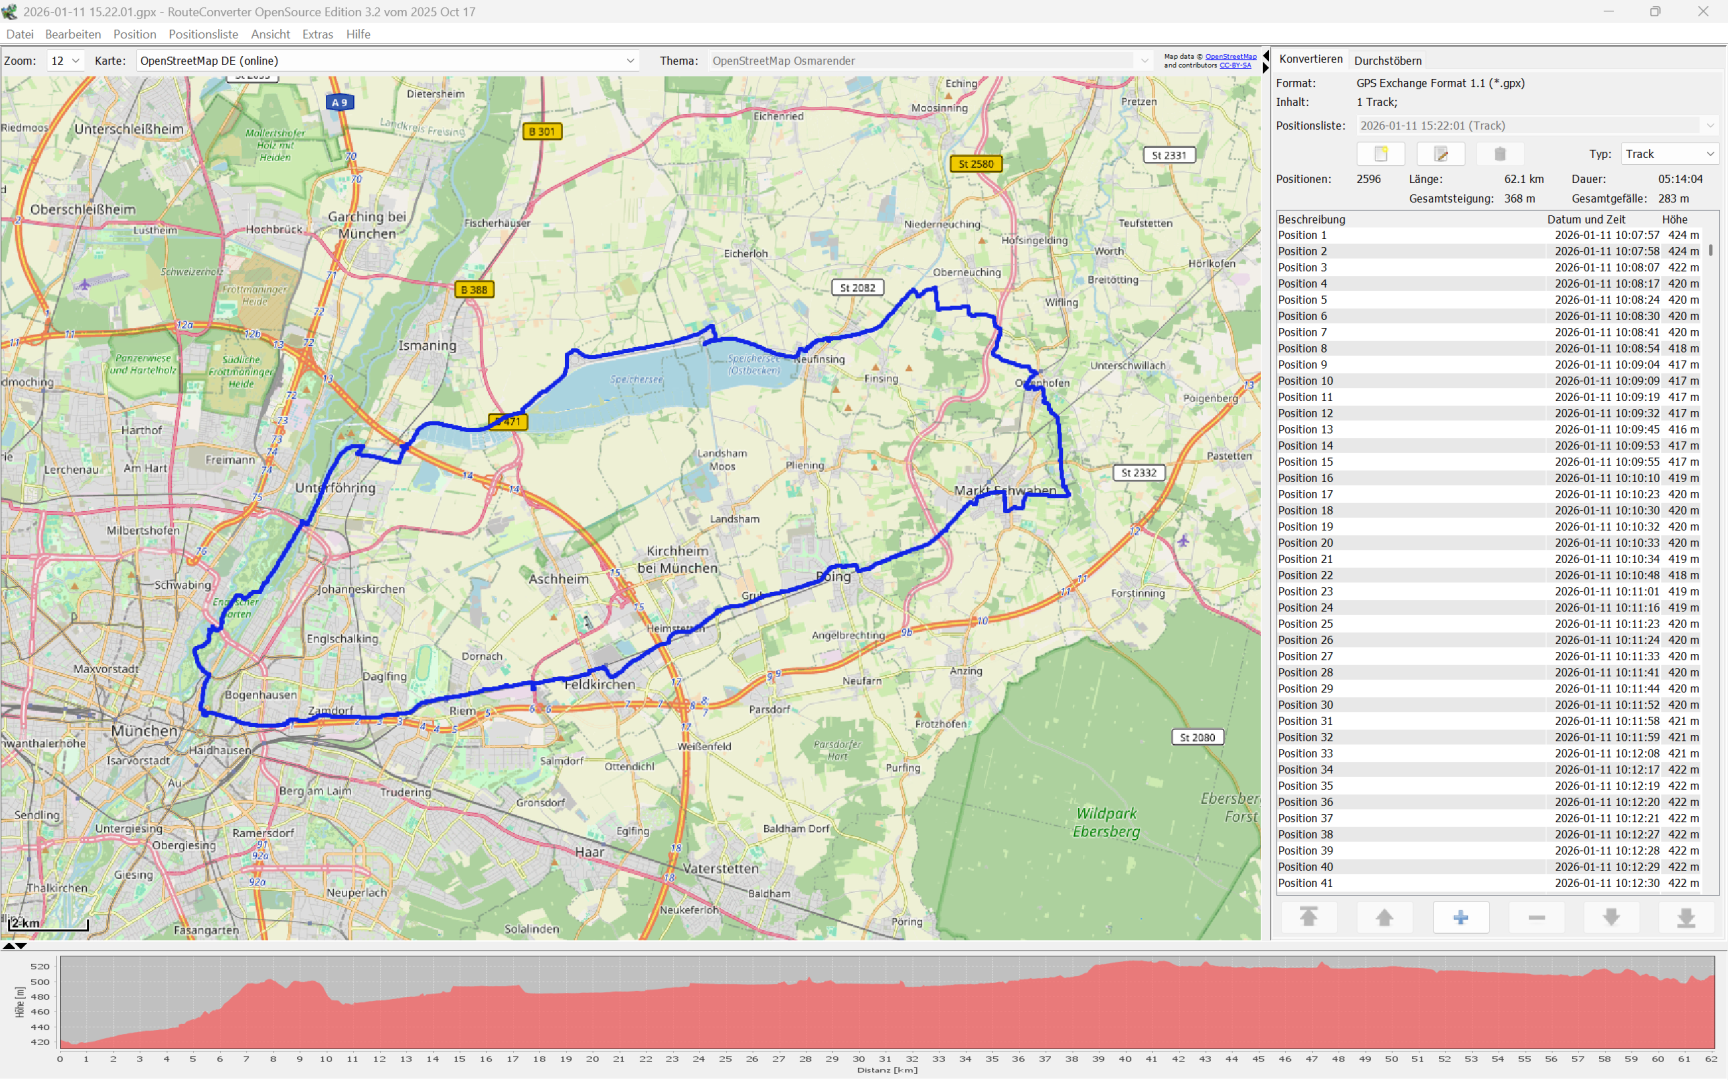
Task: Open the OpenStreetMap attribution link
Action: pyautogui.click(x=1230, y=56)
